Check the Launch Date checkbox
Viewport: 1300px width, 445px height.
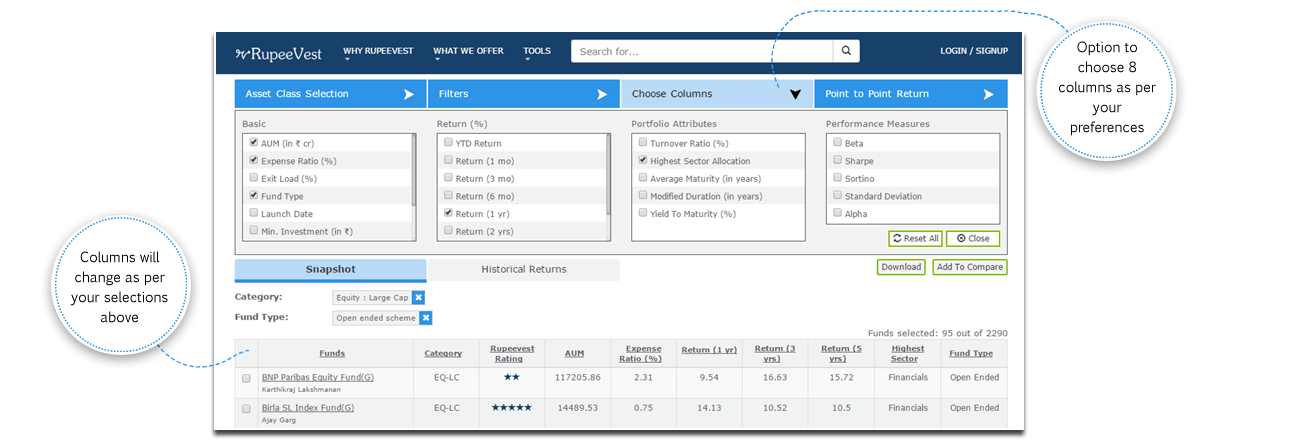254,213
